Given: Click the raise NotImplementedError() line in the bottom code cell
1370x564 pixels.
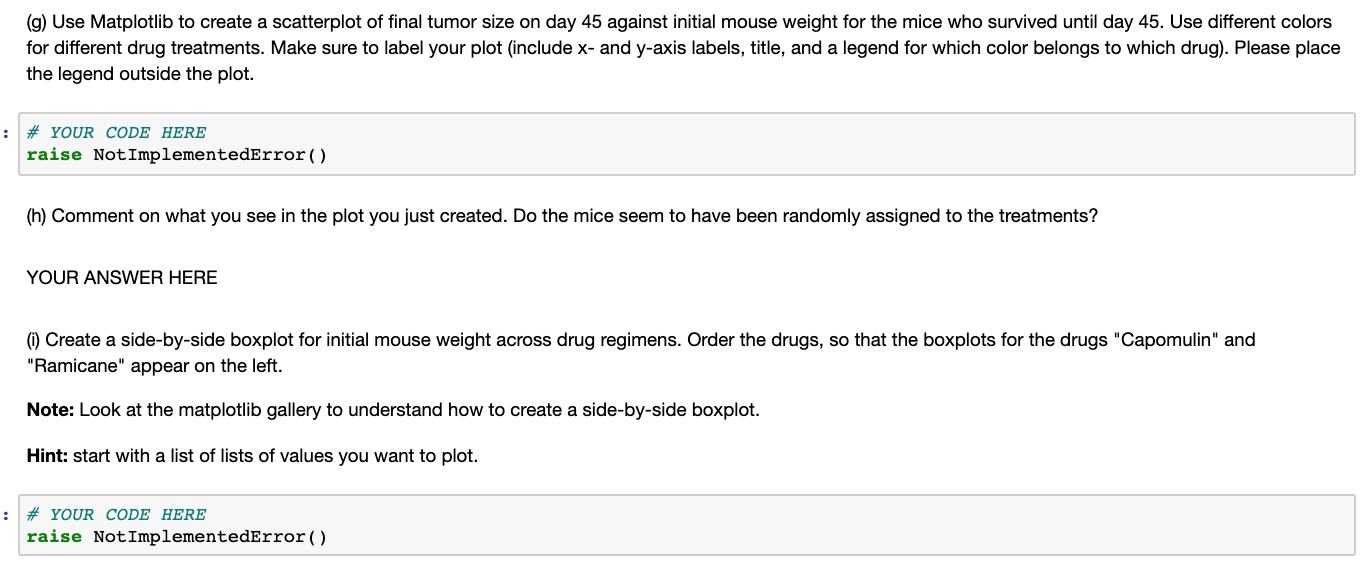Looking at the screenshot, I should click(176, 537).
